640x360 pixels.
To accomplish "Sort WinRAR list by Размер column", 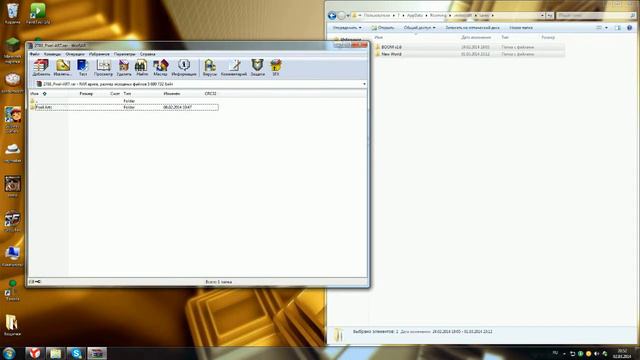I will [86, 94].
